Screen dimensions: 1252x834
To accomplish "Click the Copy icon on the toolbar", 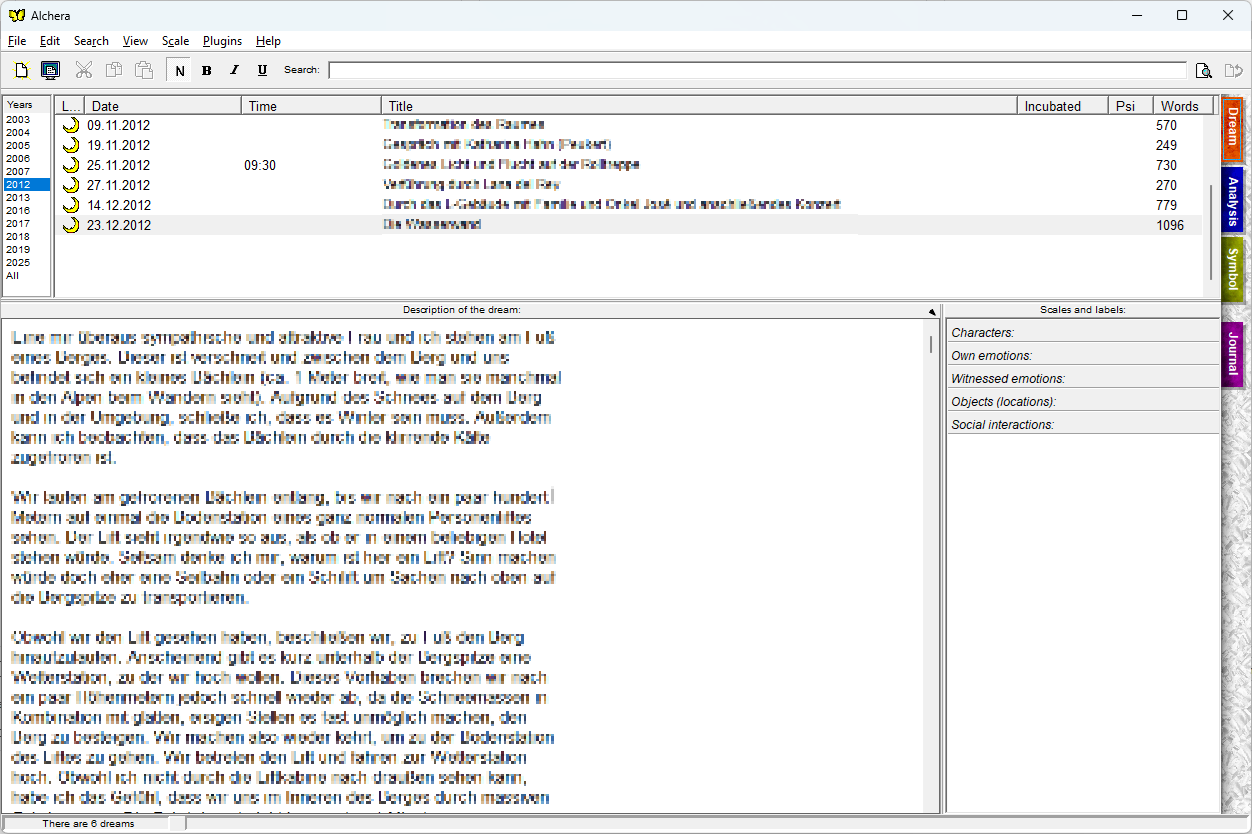I will tap(113, 70).
